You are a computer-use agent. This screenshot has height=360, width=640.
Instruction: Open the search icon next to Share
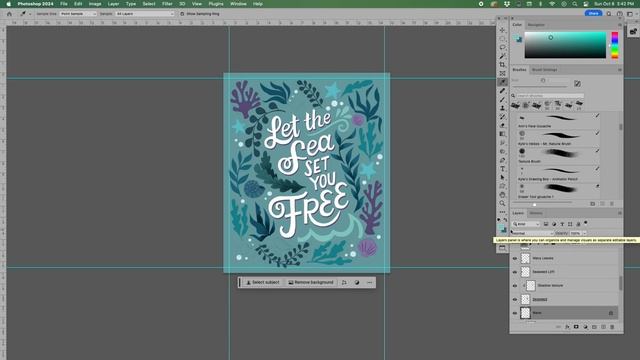(x=609, y=13)
